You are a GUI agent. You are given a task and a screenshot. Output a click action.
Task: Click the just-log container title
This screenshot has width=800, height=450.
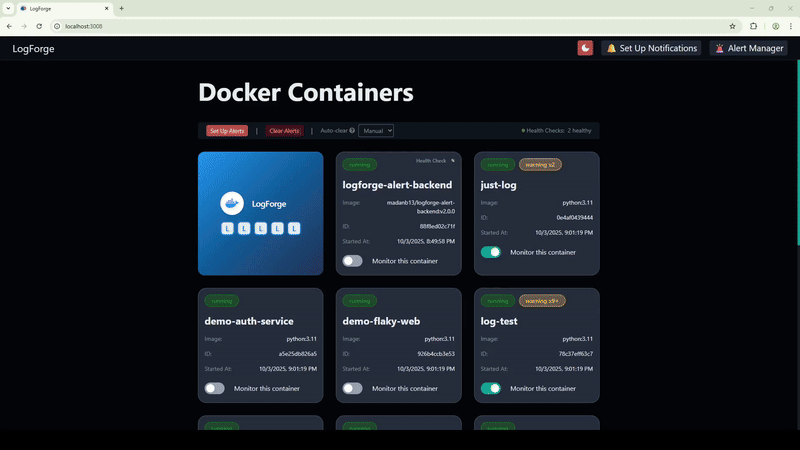498,185
